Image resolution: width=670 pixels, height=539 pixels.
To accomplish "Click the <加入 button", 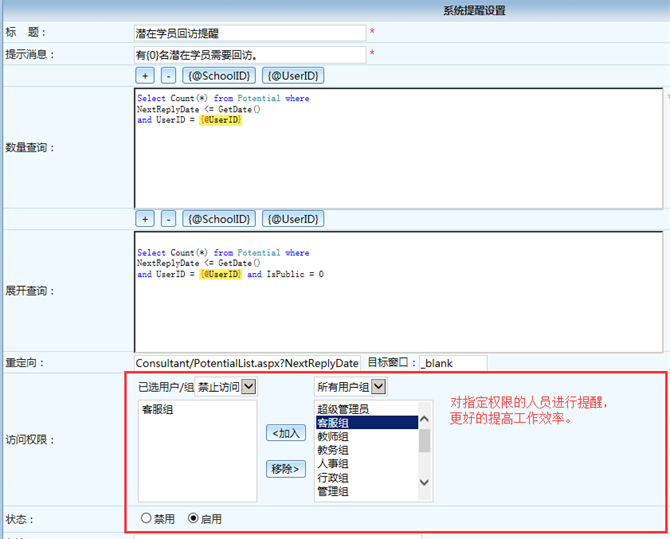I will tap(286, 433).
